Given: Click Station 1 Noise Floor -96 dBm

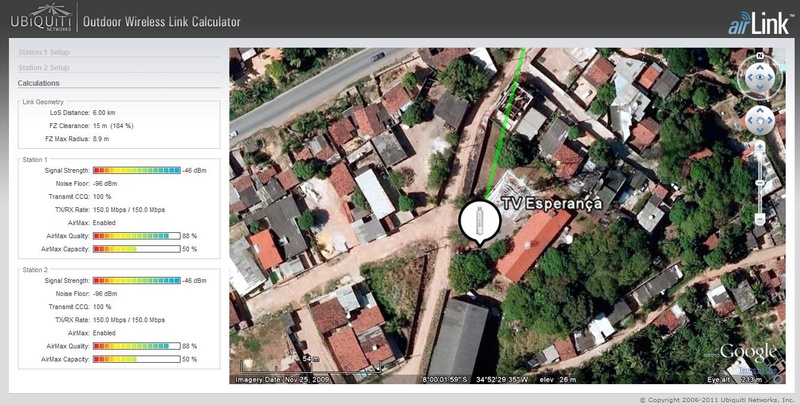Looking at the screenshot, I should pos(105,184).
